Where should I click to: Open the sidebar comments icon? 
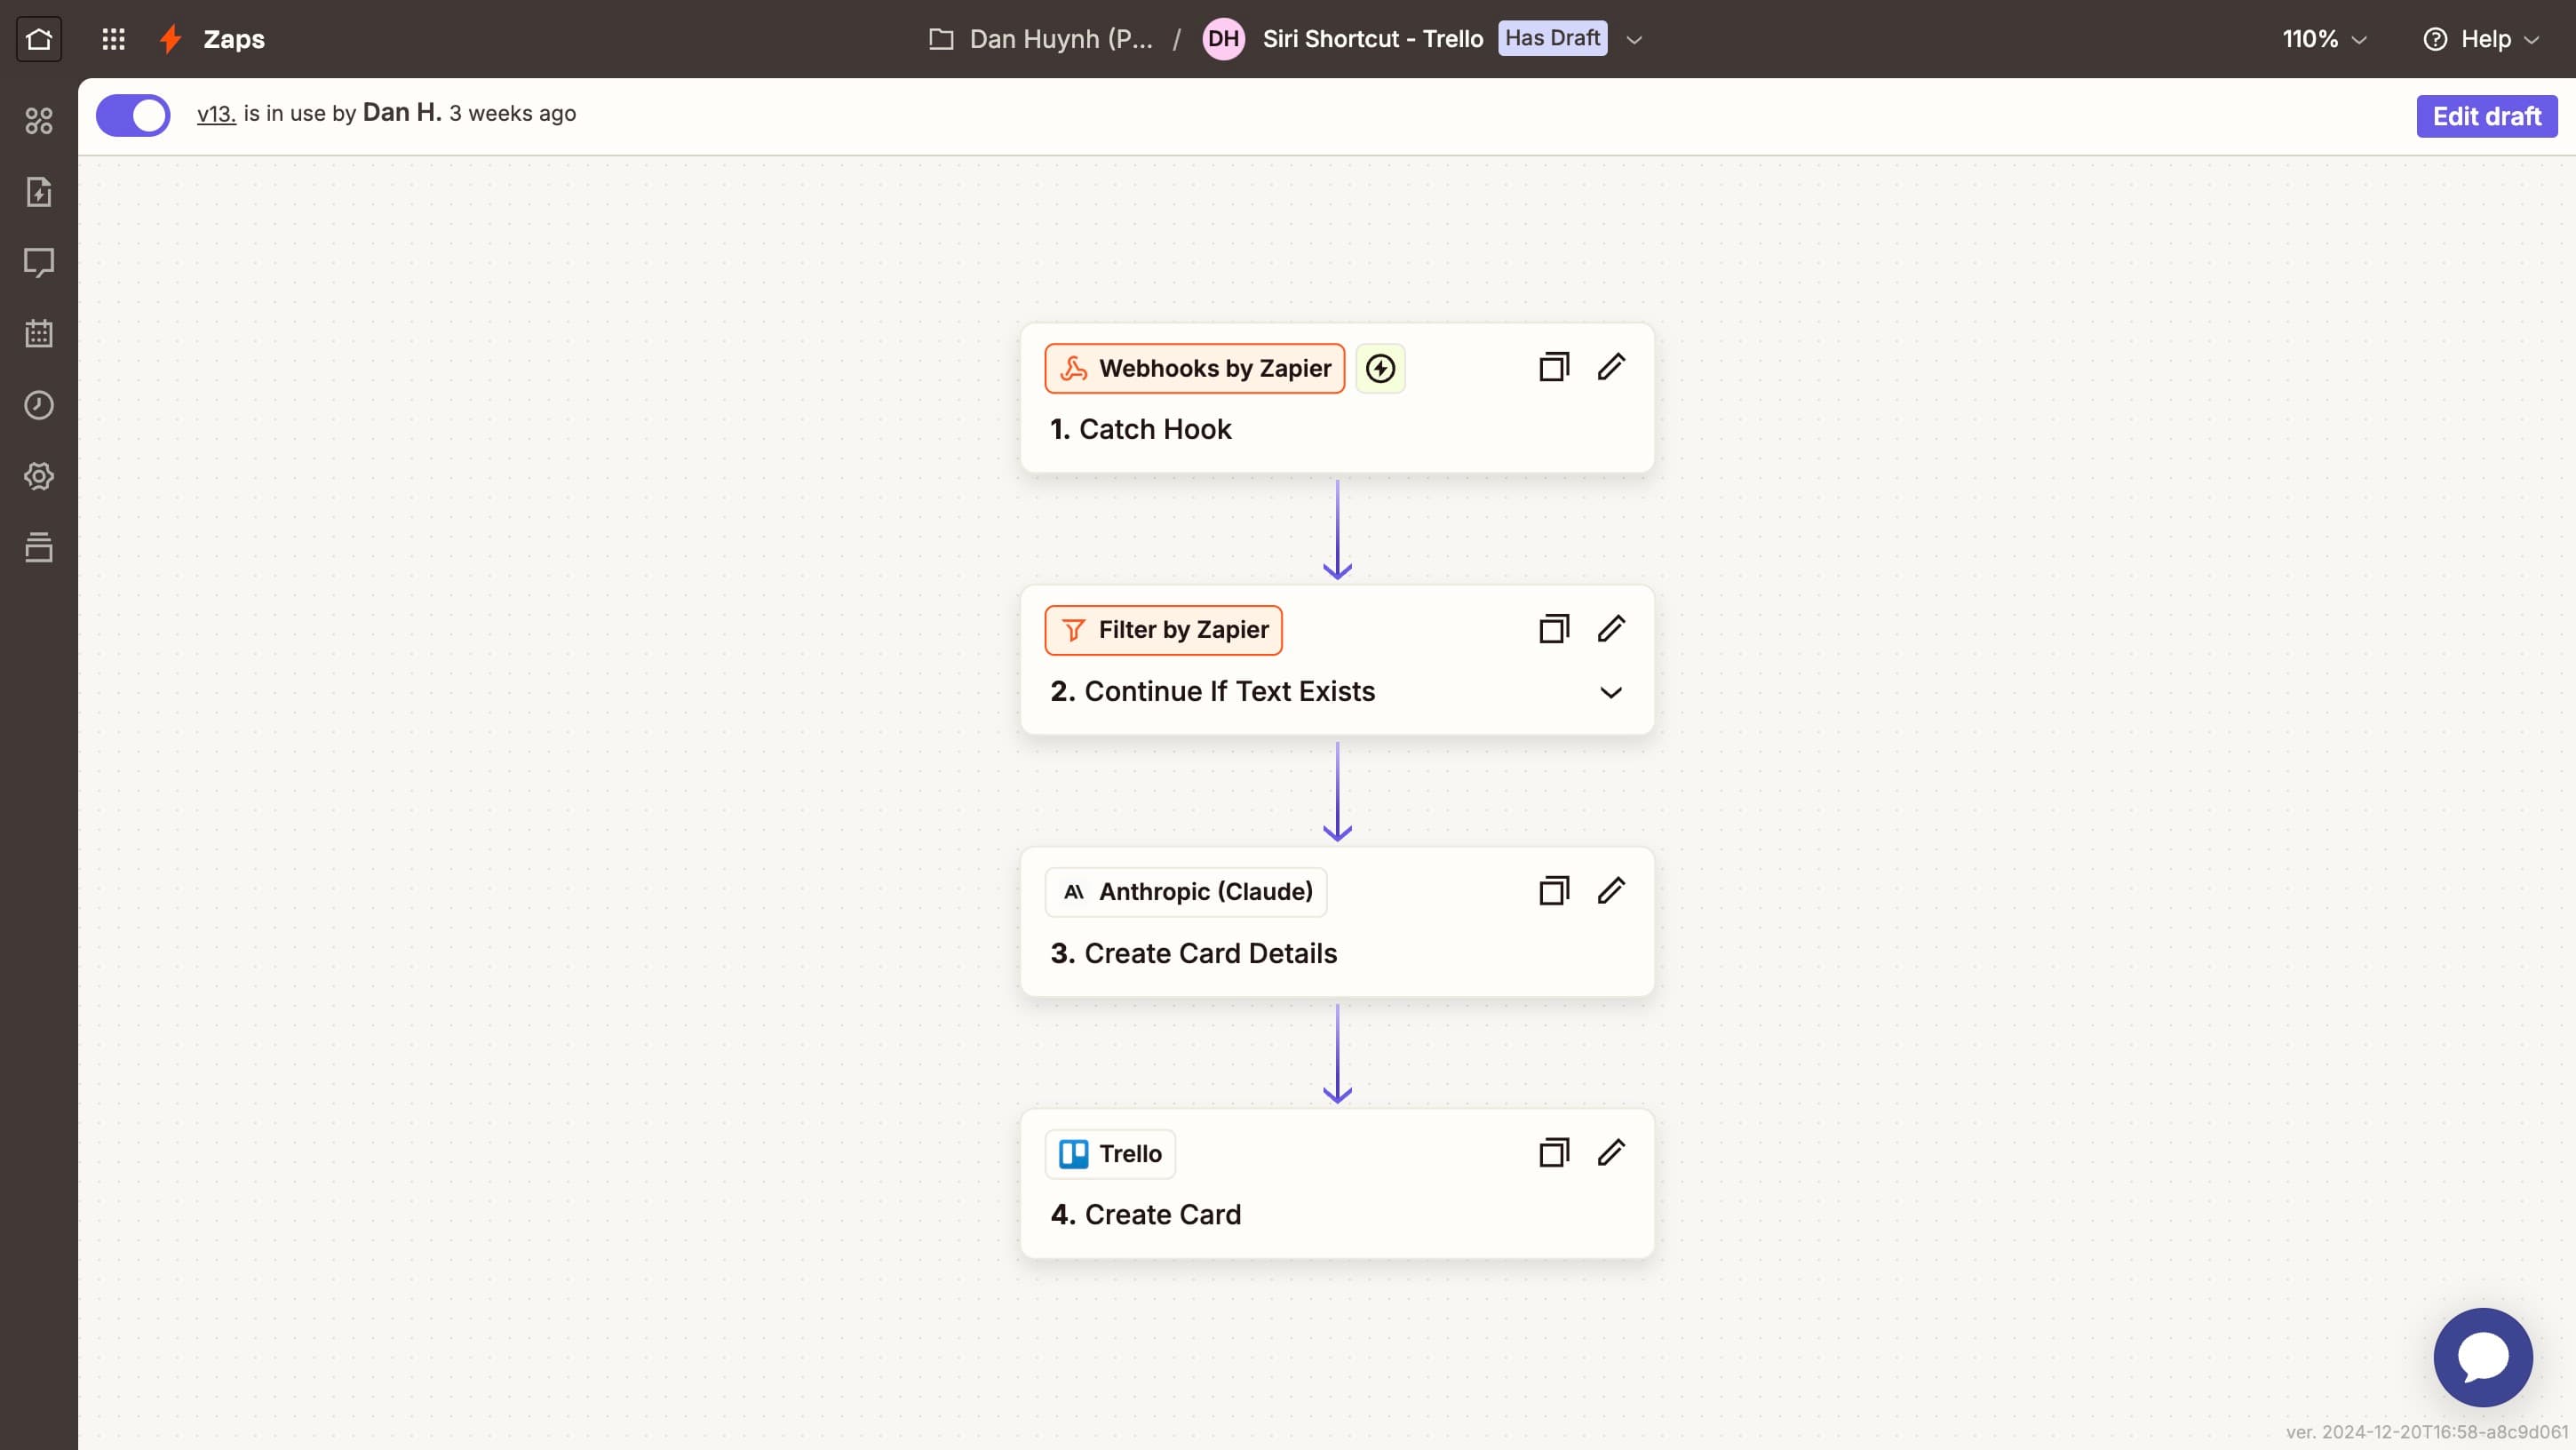click(39, 263)
